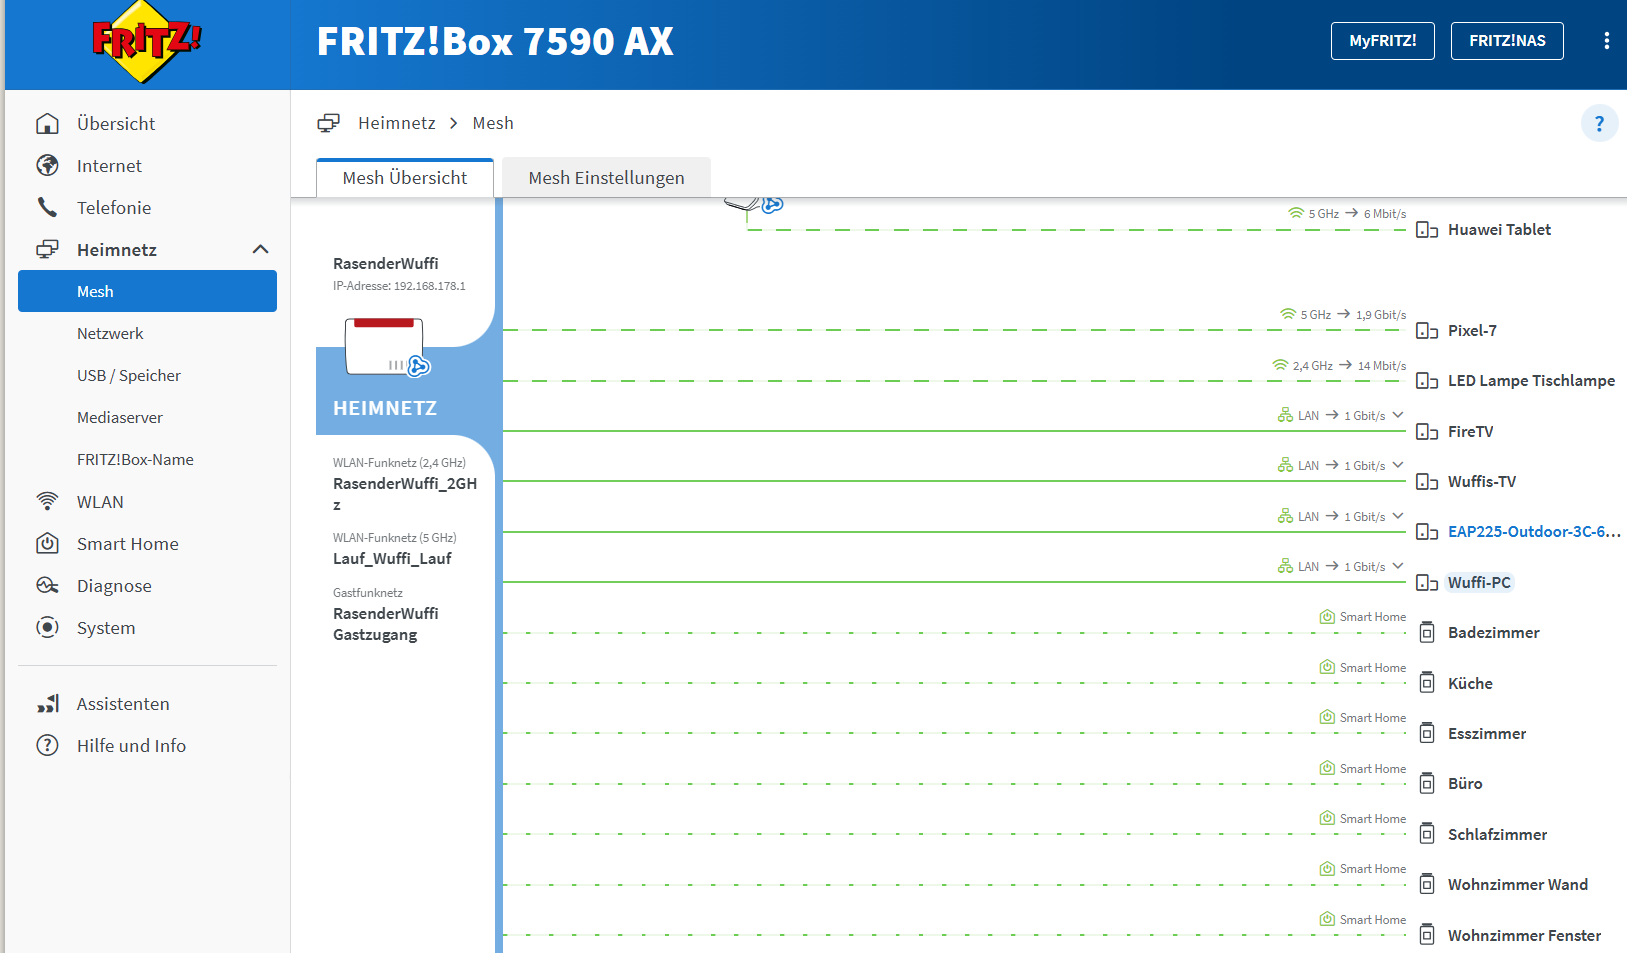The width and height of the screenshot is (1627, 953).
Task: Click the Pixel-7 device icon
Action: click(x=1427, y=331)
